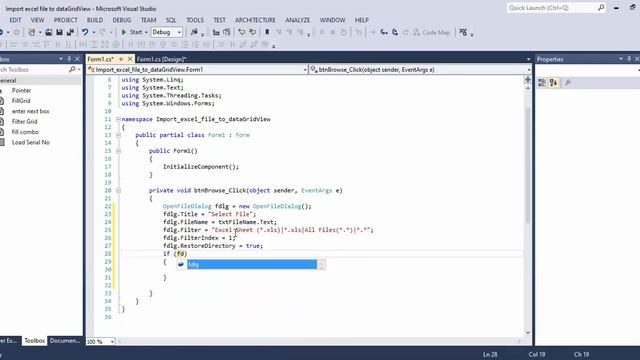640x360 pixels.
Task: Toggle bookmark icon in toolbar
Action: tap(267, 32)
